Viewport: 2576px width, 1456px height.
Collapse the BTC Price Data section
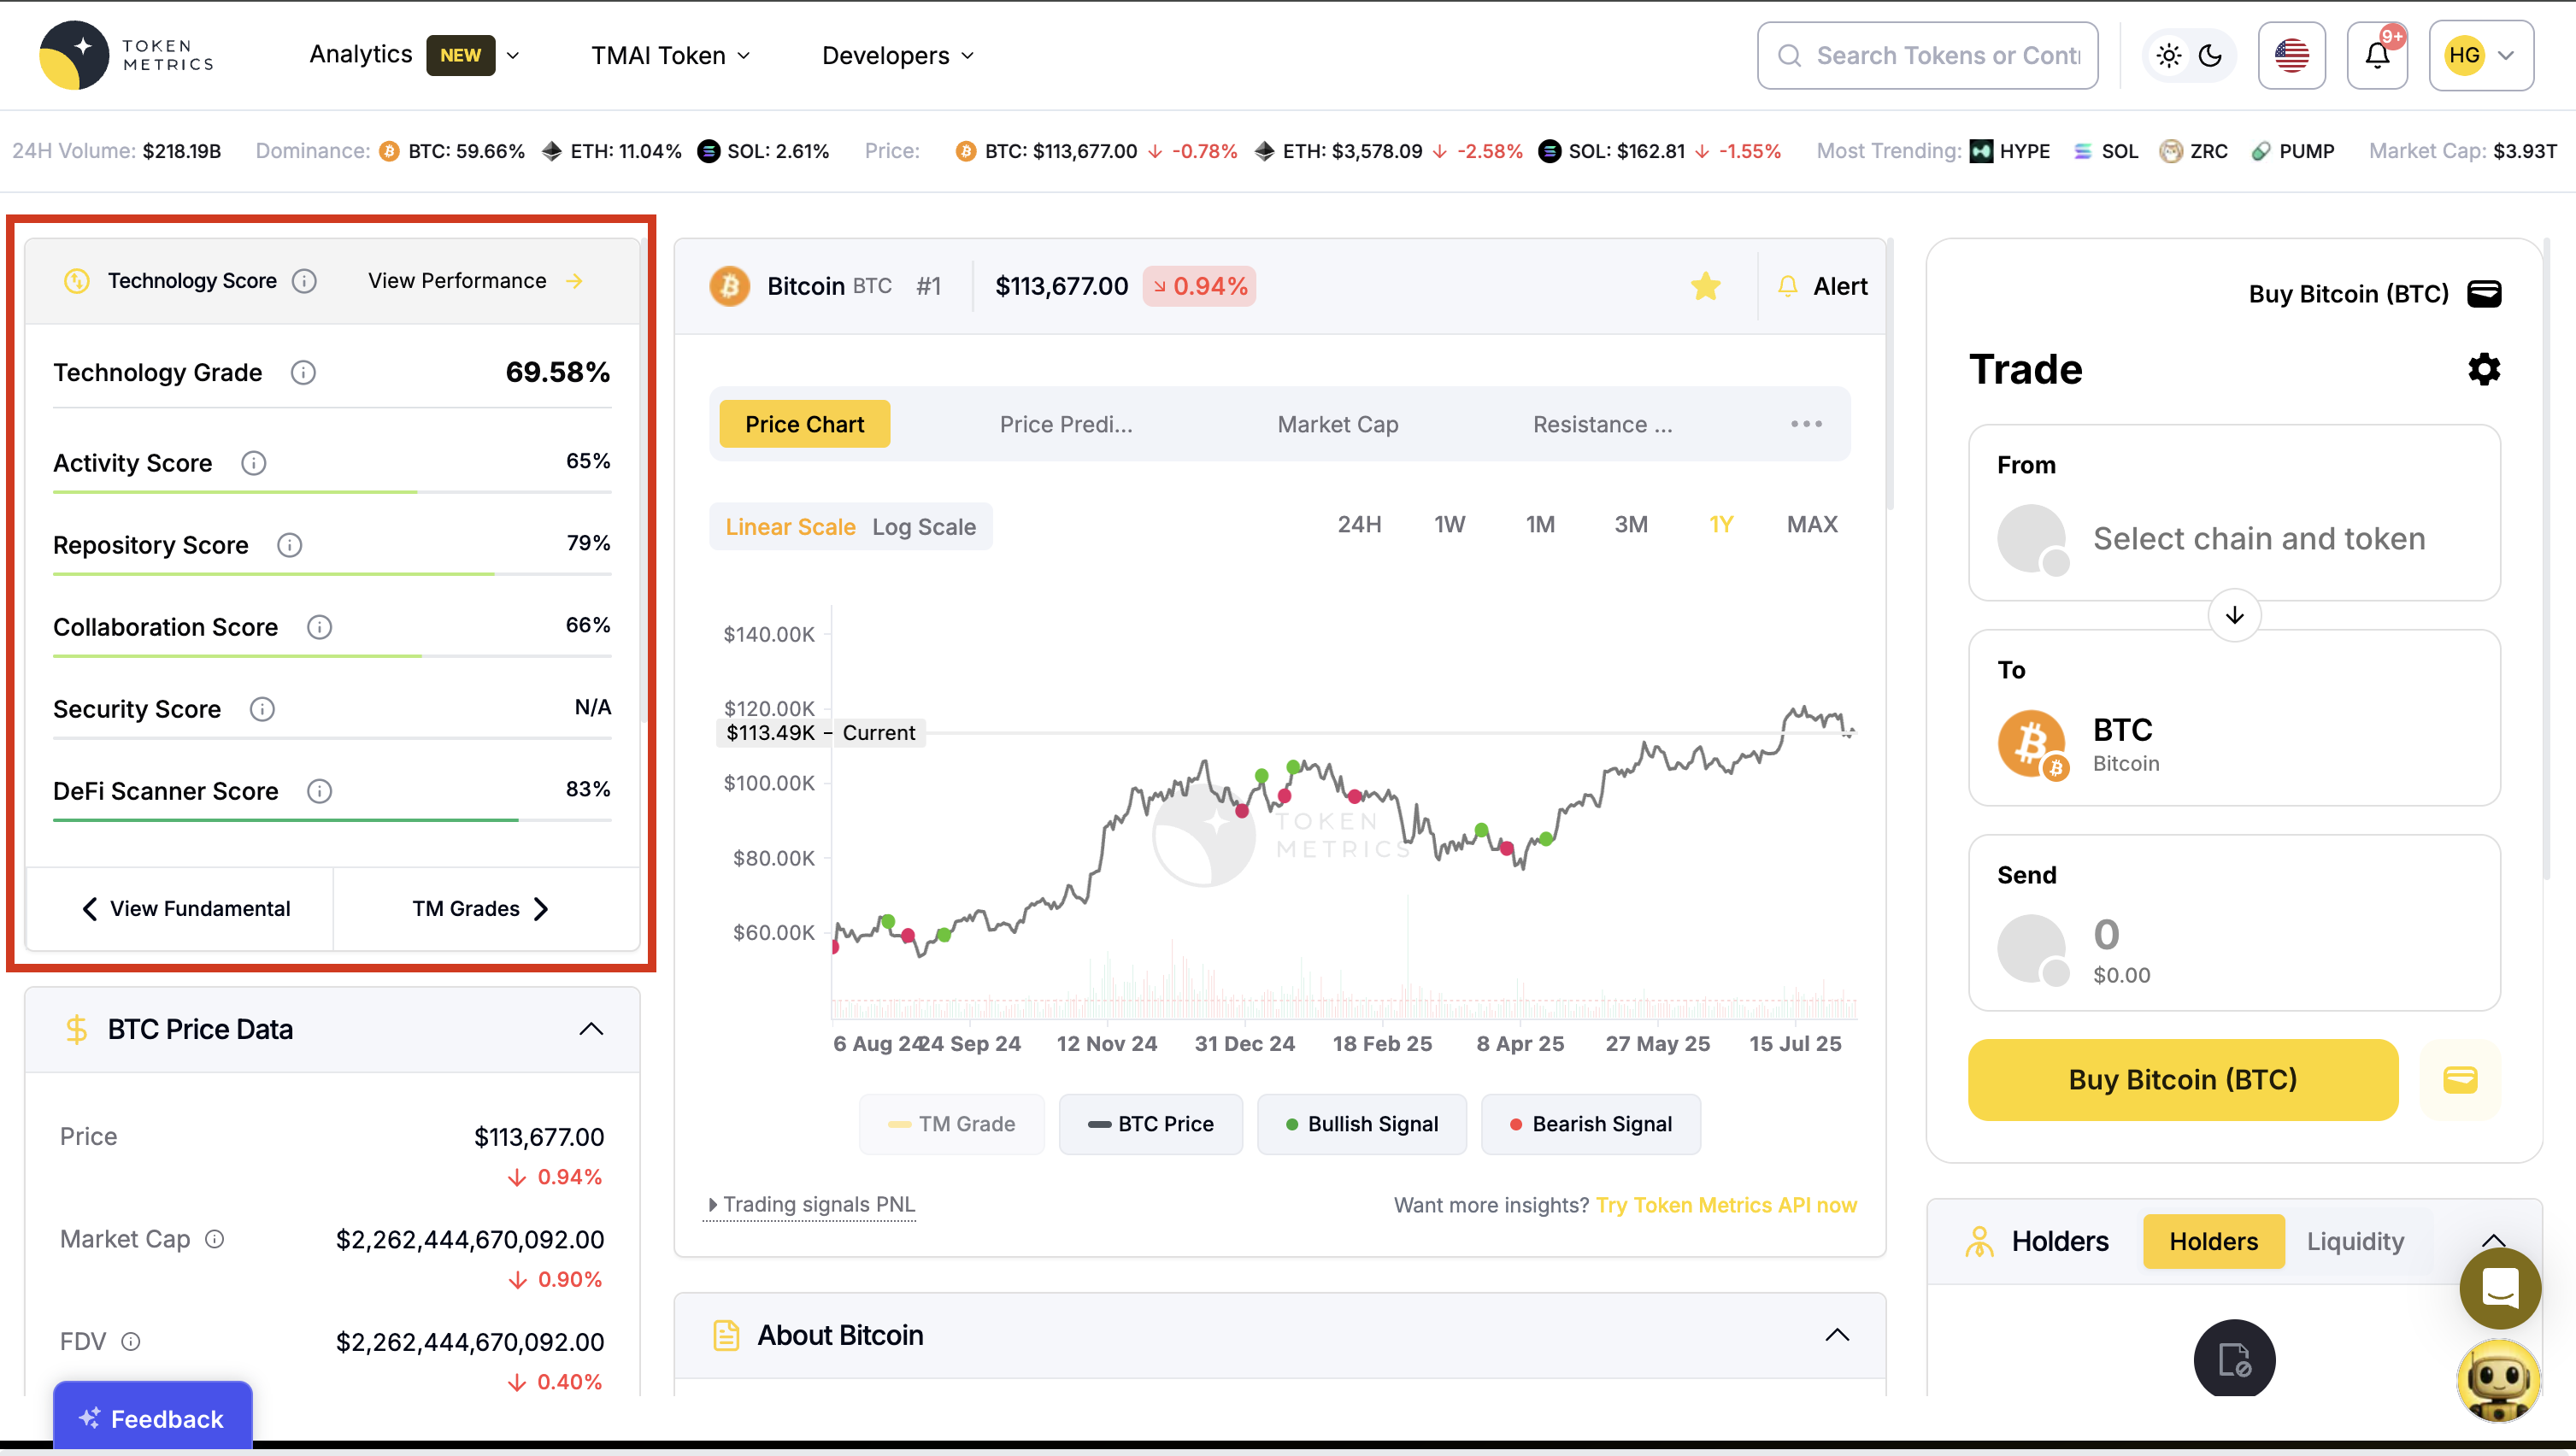pos(592,1029)
